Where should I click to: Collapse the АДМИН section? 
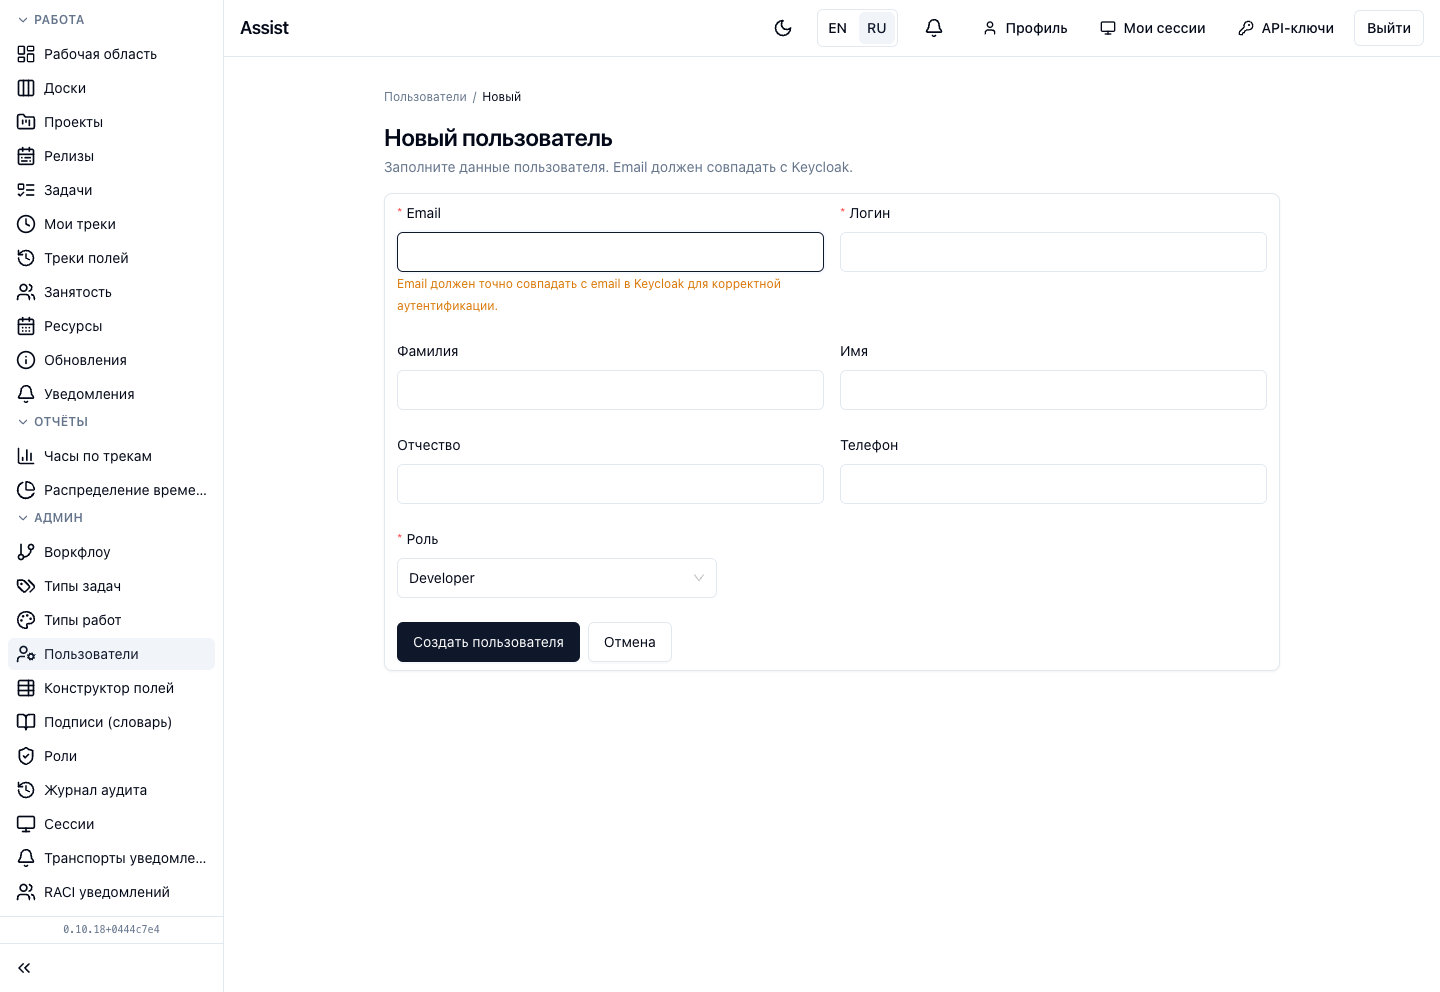point(50,518)
